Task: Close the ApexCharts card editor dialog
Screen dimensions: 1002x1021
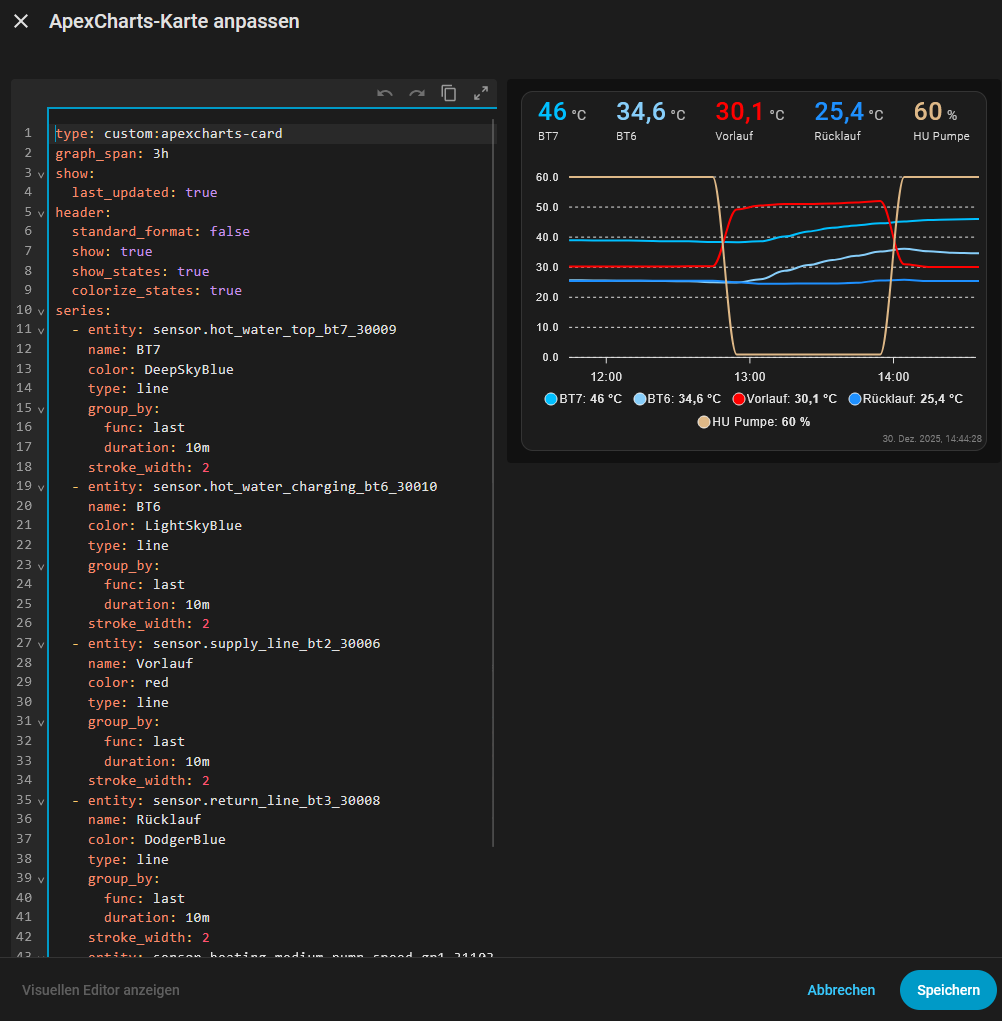Action: (21, 21)
